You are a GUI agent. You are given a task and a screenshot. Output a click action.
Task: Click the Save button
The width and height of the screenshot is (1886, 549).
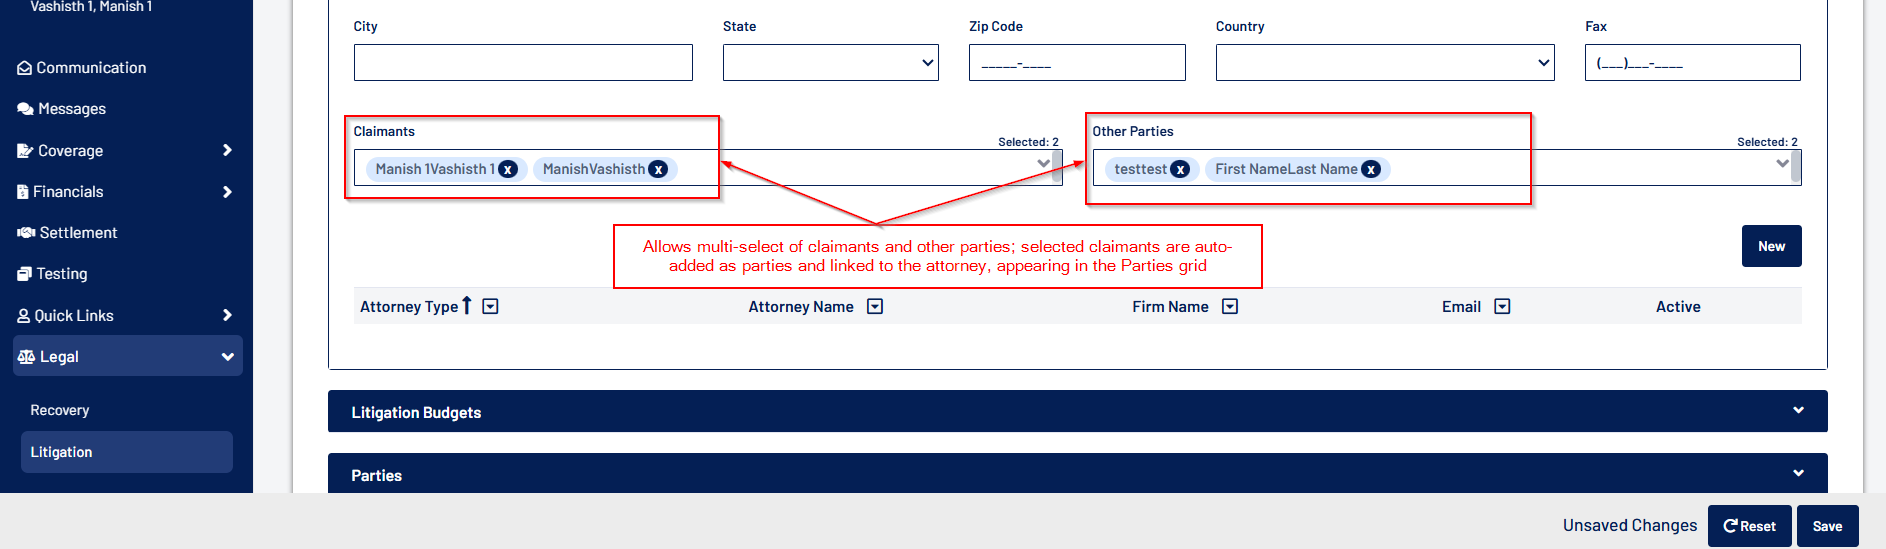click(1827, 526)
